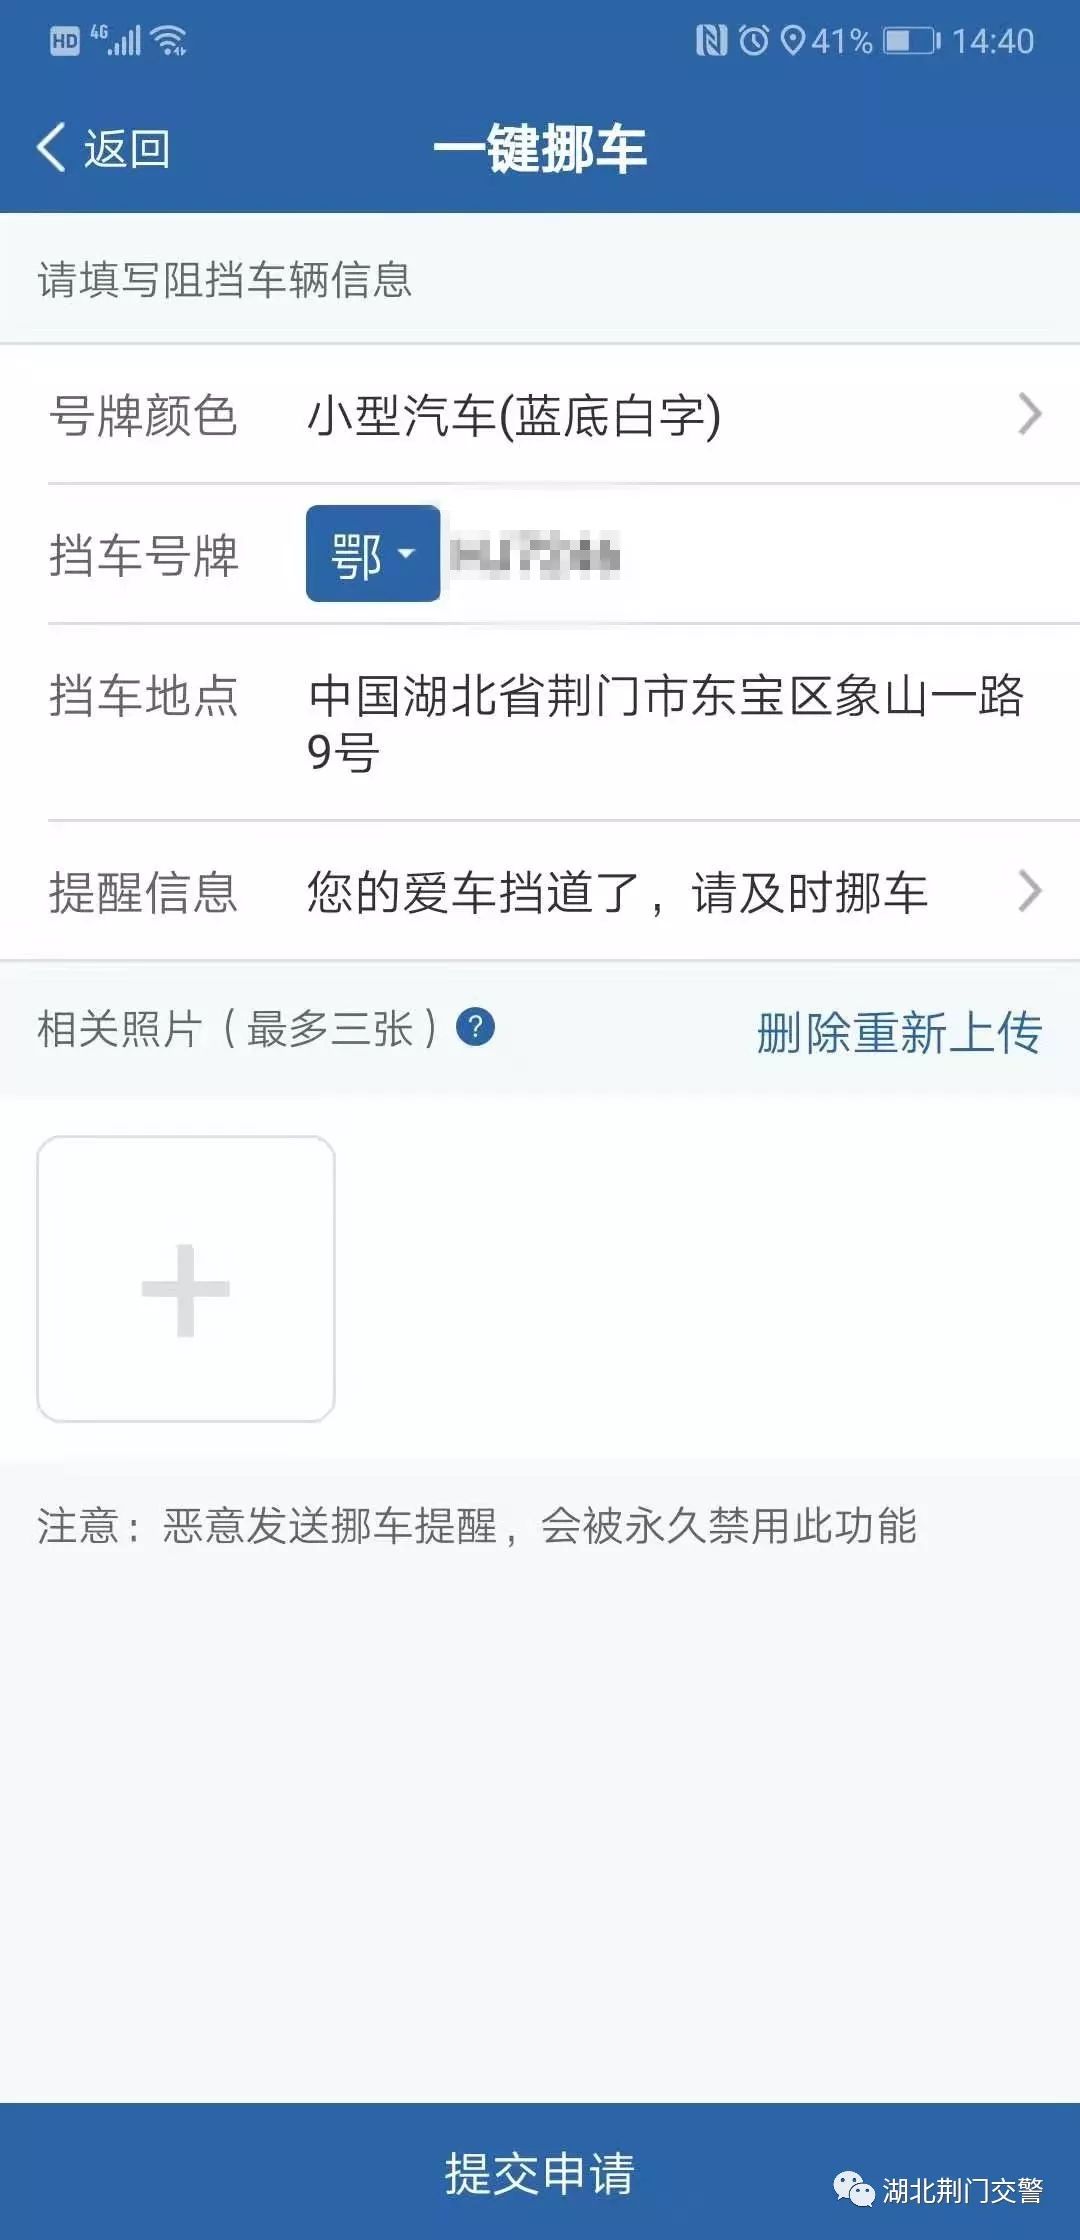Add a photo with the plus box
This screenshot has height=2240, width=1080.
[186, 1279]
